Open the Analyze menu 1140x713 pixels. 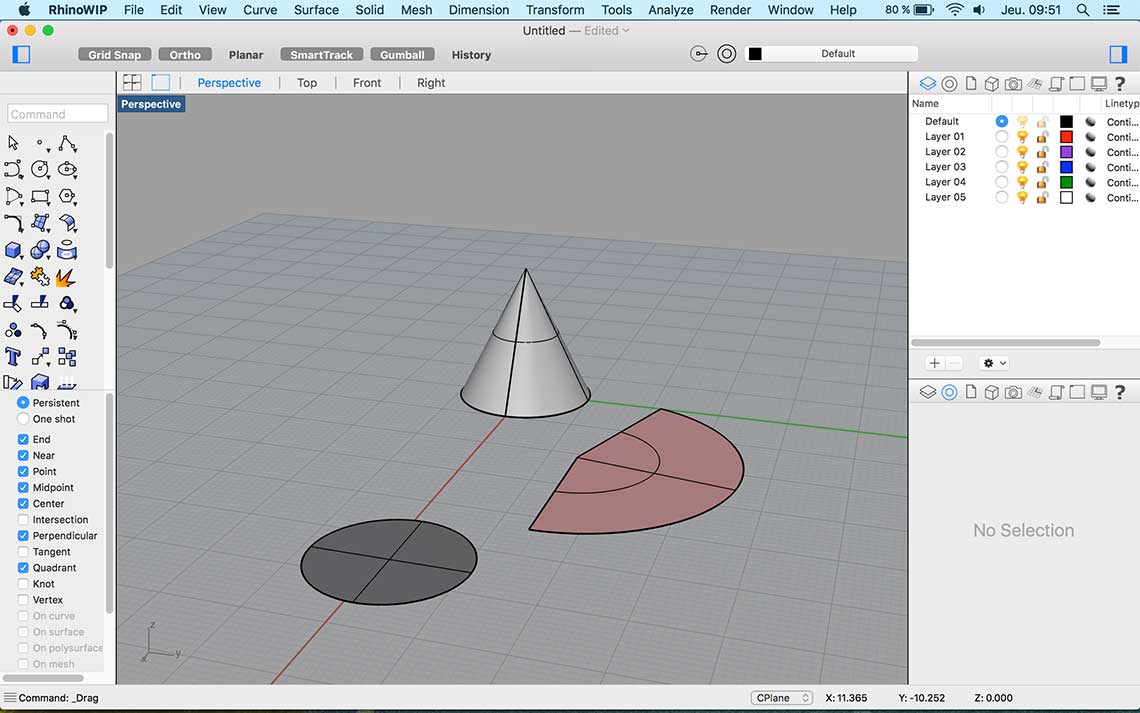[670, 10]
